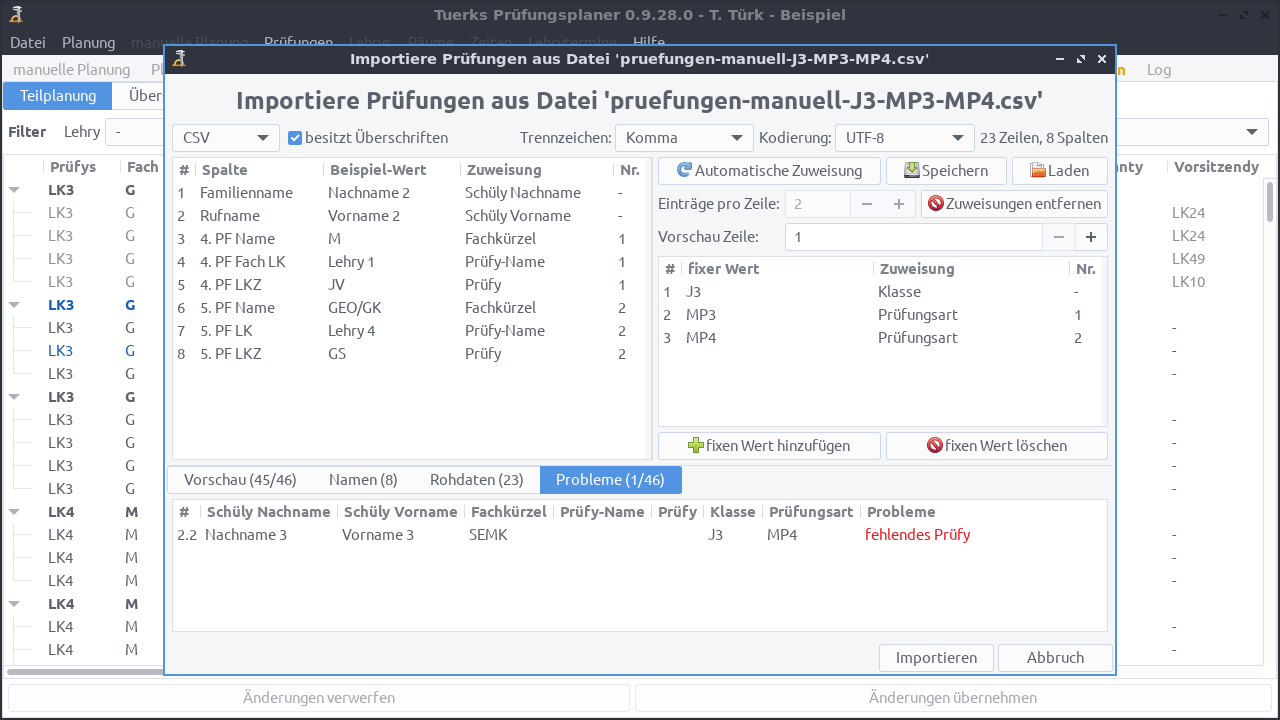Click Zuweisungen entfernen button
Screen dimensions: 1280x720
(1014, 204)
